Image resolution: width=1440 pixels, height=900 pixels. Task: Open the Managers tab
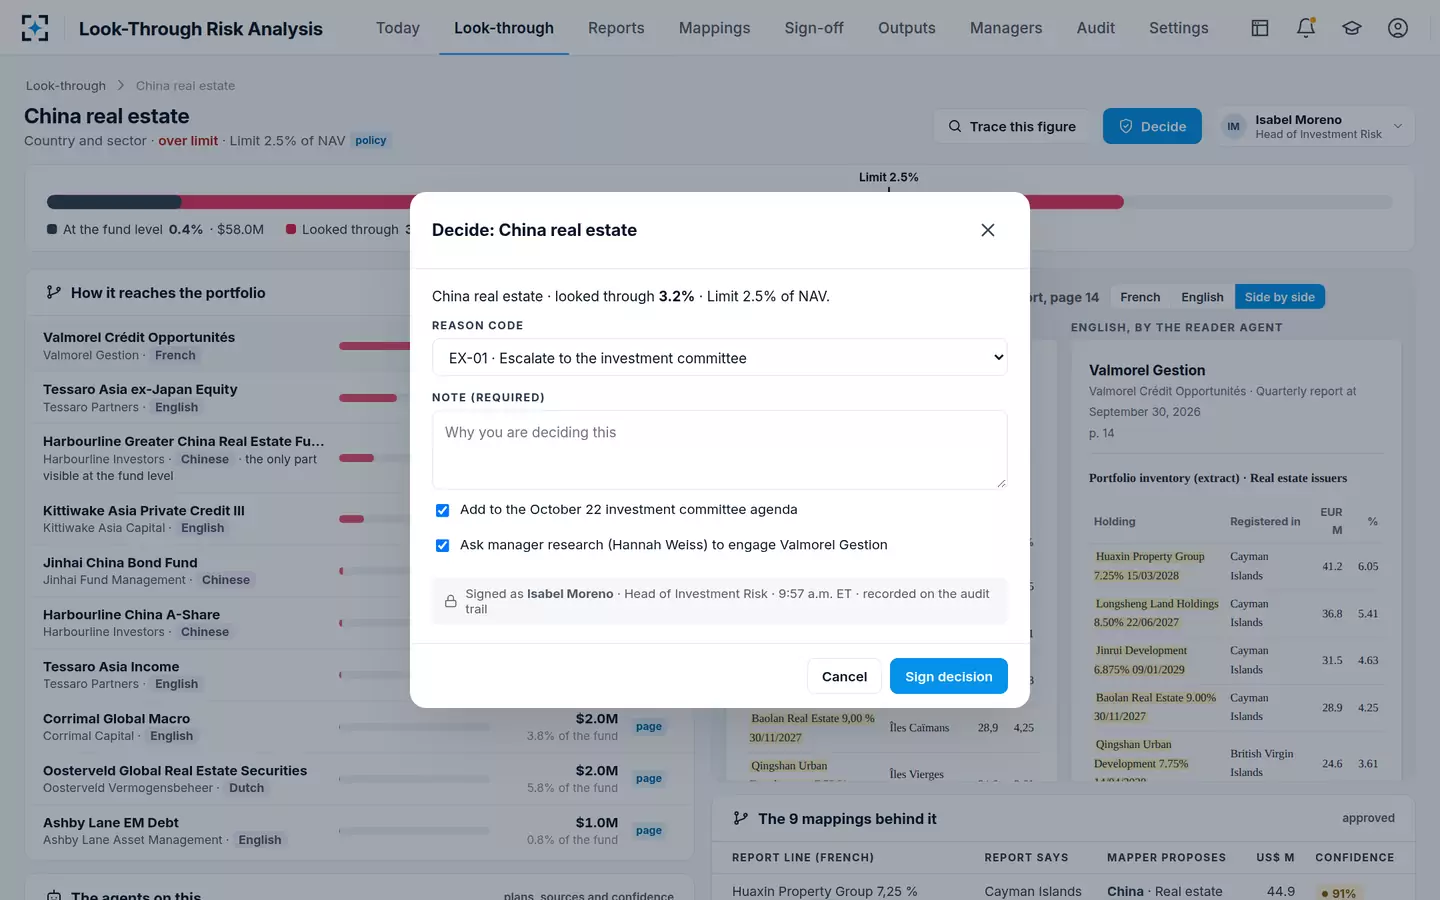point(1006,28)
